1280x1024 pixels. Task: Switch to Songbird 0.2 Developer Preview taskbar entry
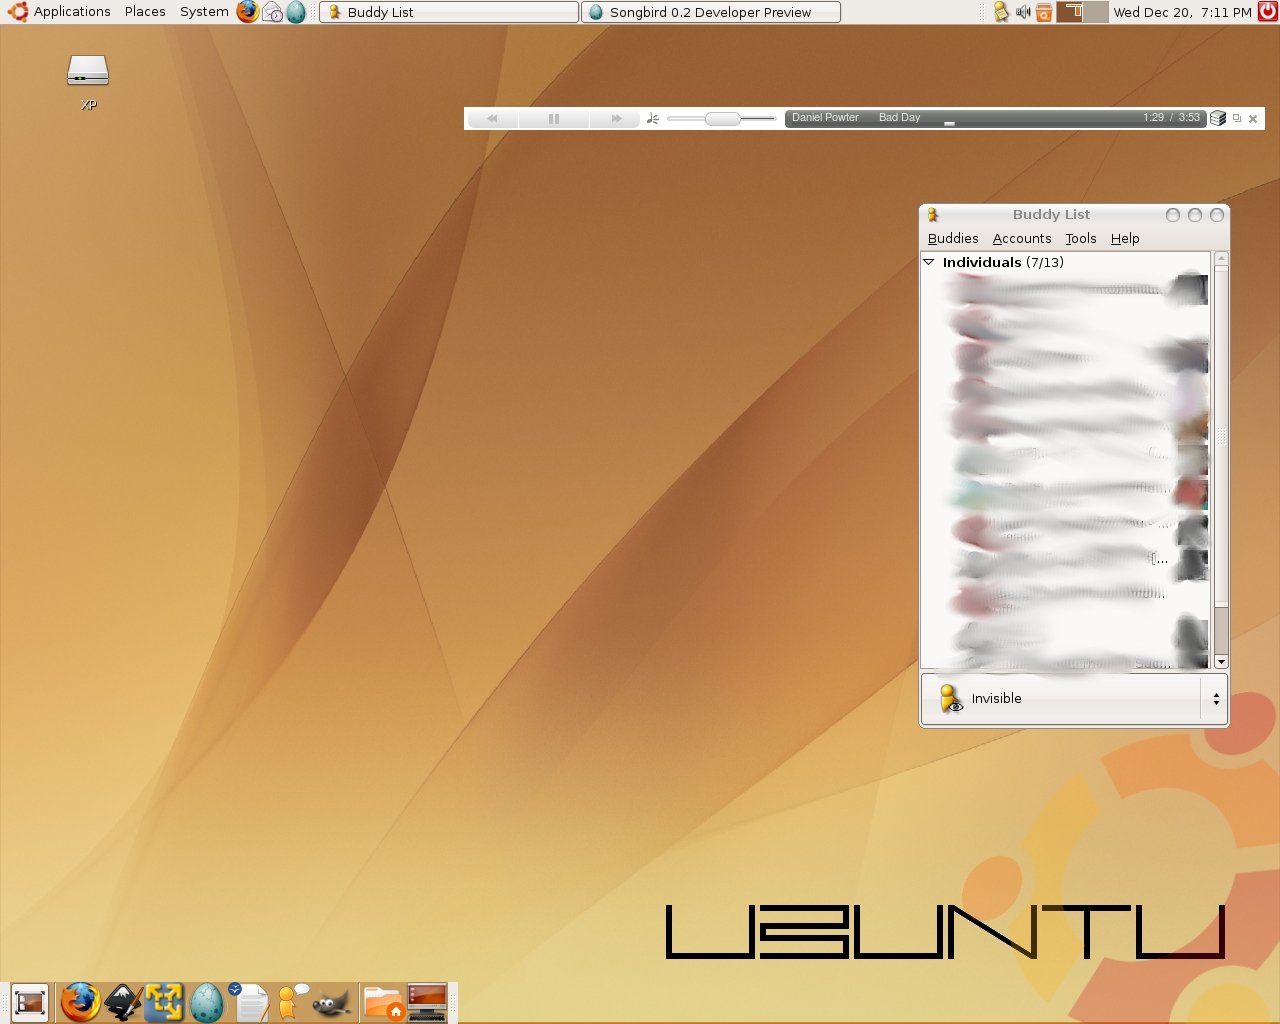[x=710, y=12]
